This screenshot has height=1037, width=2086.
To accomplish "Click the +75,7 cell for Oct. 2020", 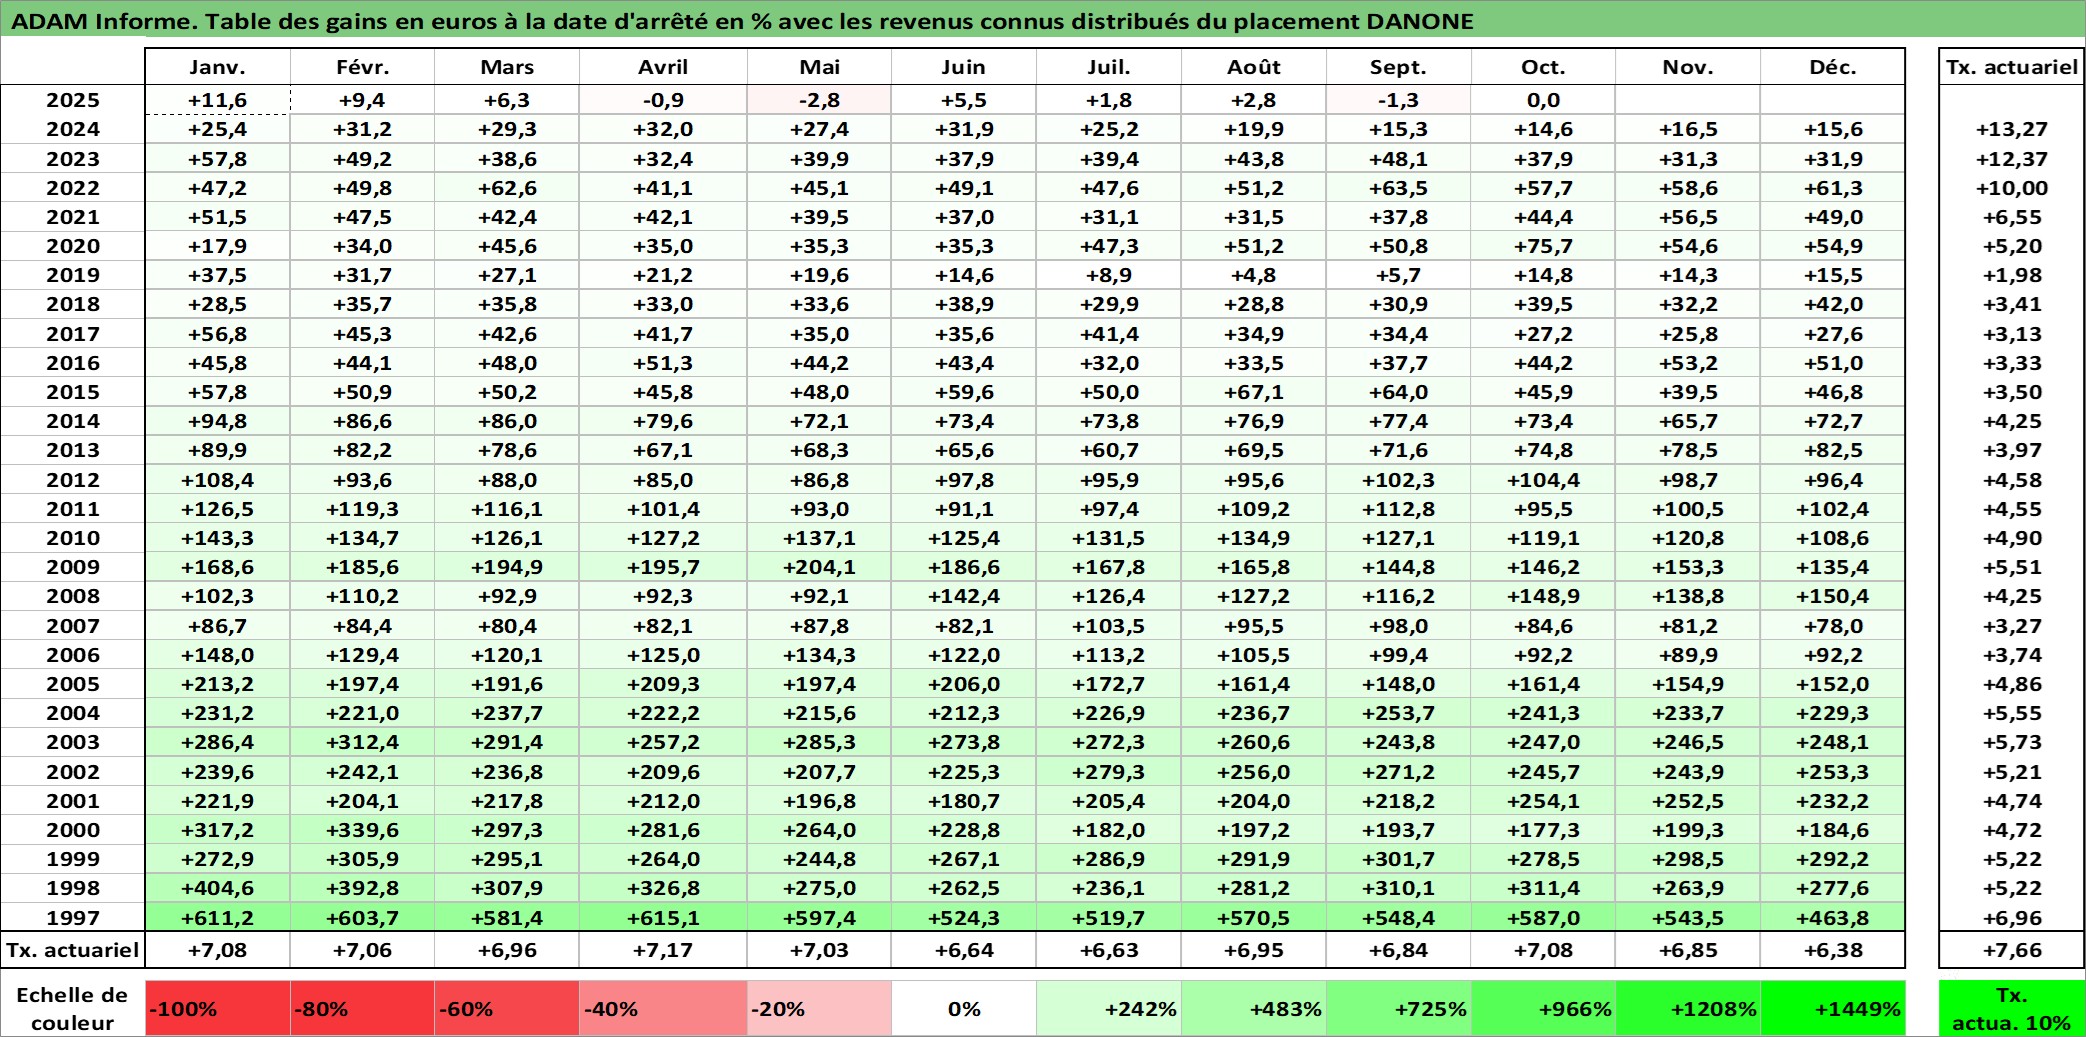I will click(1543, 246).
